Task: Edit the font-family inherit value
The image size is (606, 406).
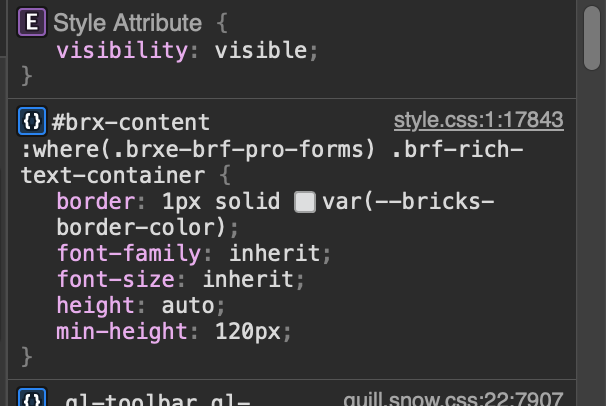Action: click(x=275, y=253)
